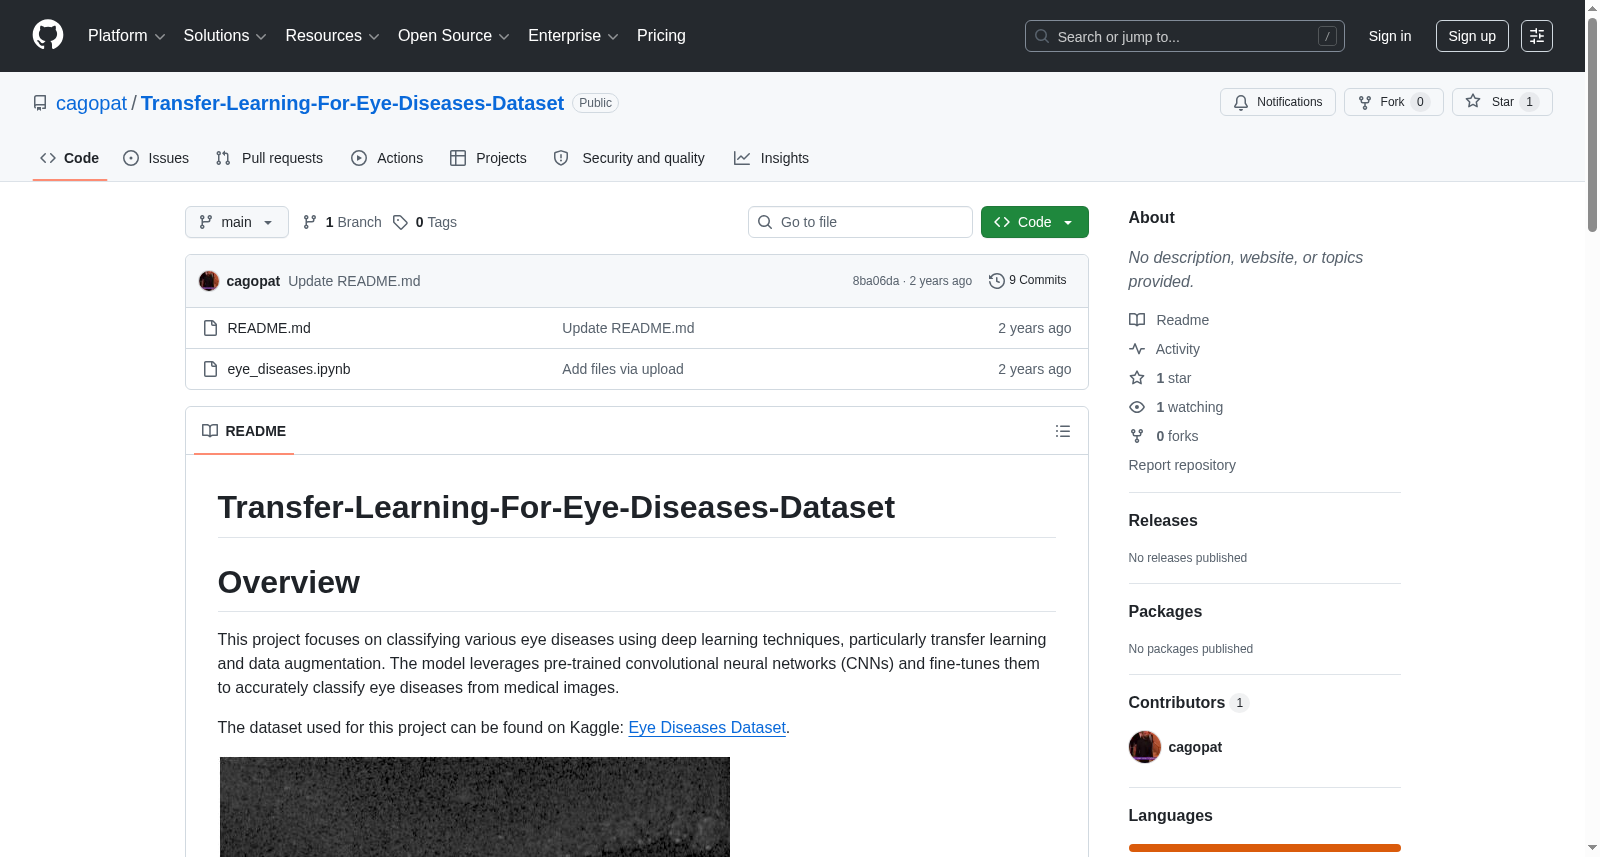1600x857 pixels.
Task: Click the eye_diseases.ipynb file icon
Action: [210, 369]
